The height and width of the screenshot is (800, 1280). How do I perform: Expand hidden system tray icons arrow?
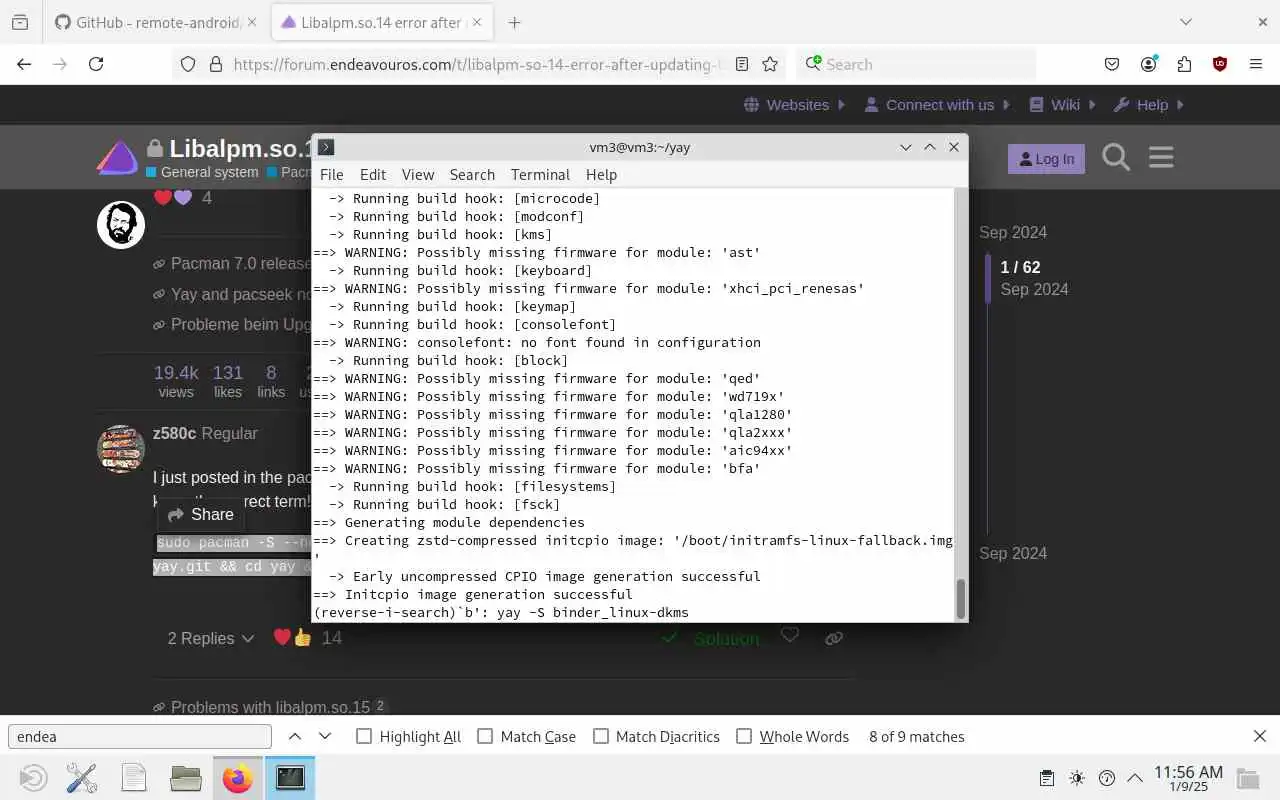[1135, 778]
